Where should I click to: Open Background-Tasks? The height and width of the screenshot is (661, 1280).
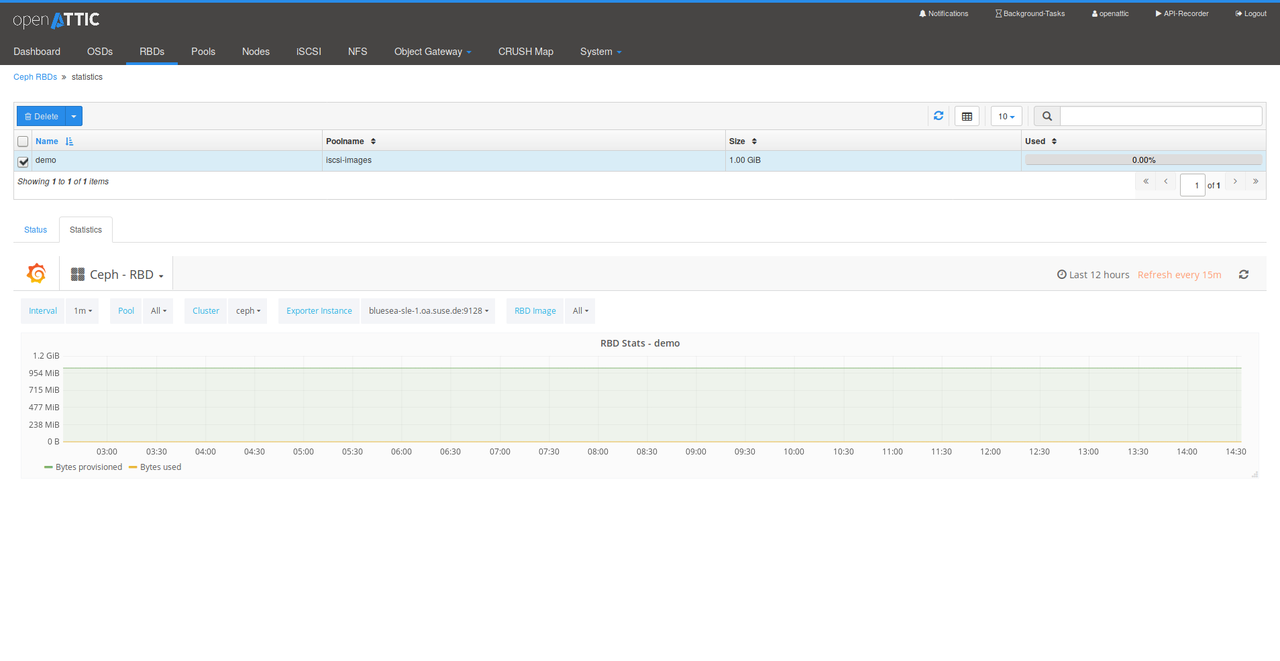(x=1030, y=14)
